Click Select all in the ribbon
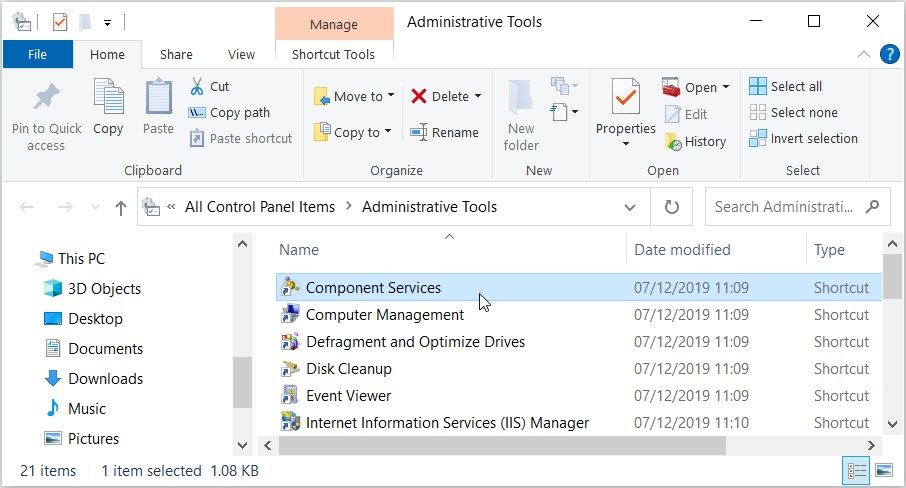This screenshot has height=488, width=906. click(785, 87)
